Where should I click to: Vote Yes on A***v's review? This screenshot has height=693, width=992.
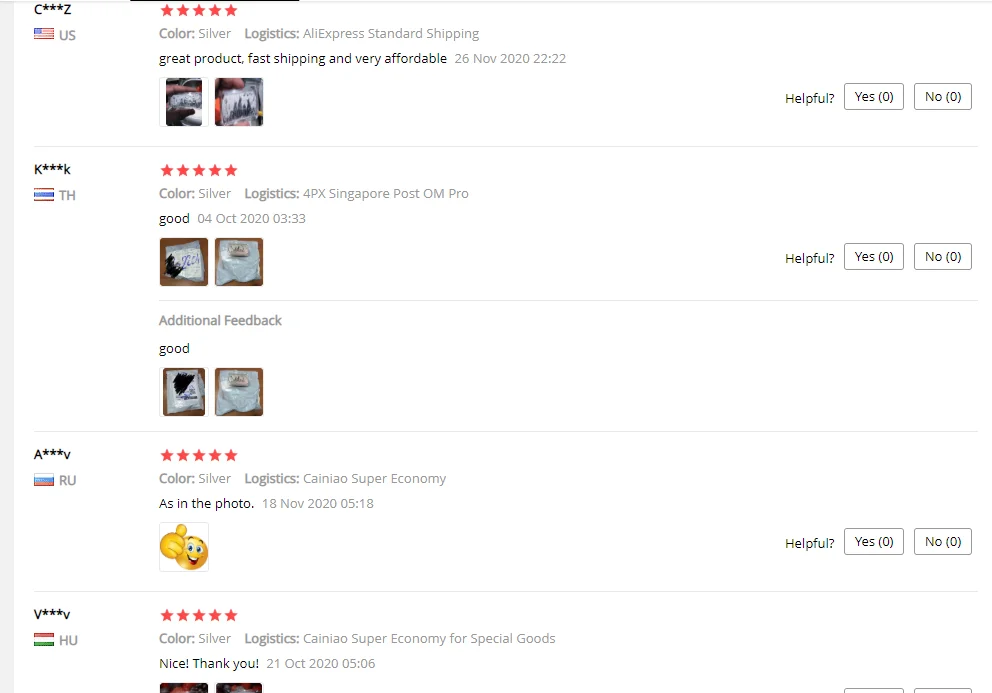(874, 542)
